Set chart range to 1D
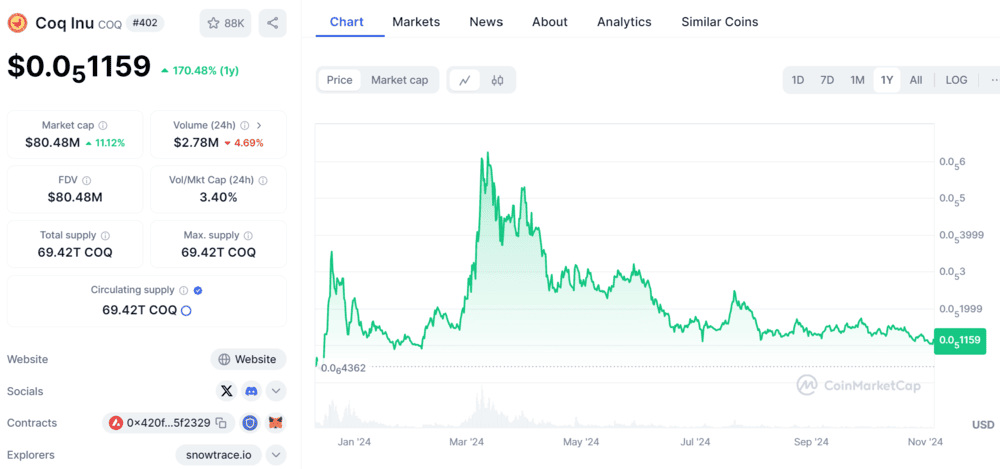1000x469 pixels. [797, 80]
